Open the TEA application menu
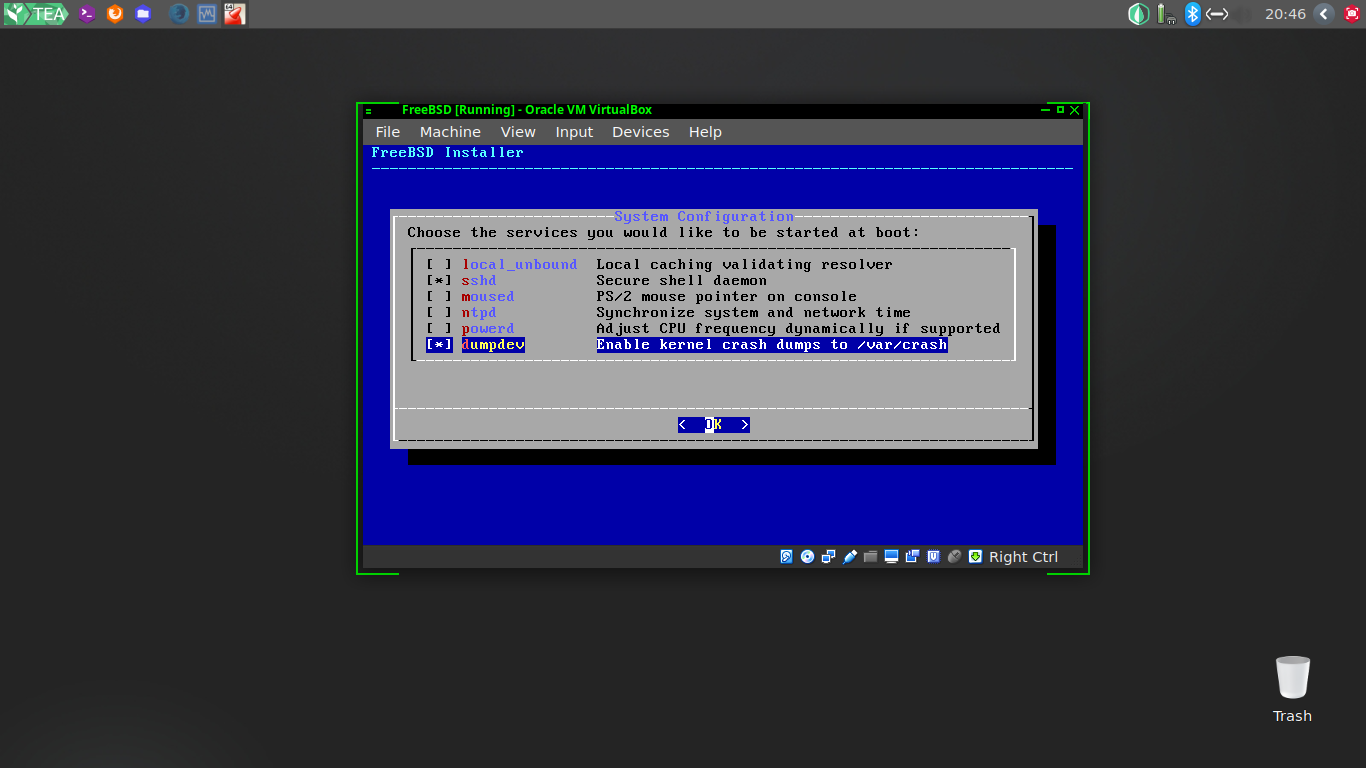Viewport: 1366px width, 768px height. [x=35, y=14]
